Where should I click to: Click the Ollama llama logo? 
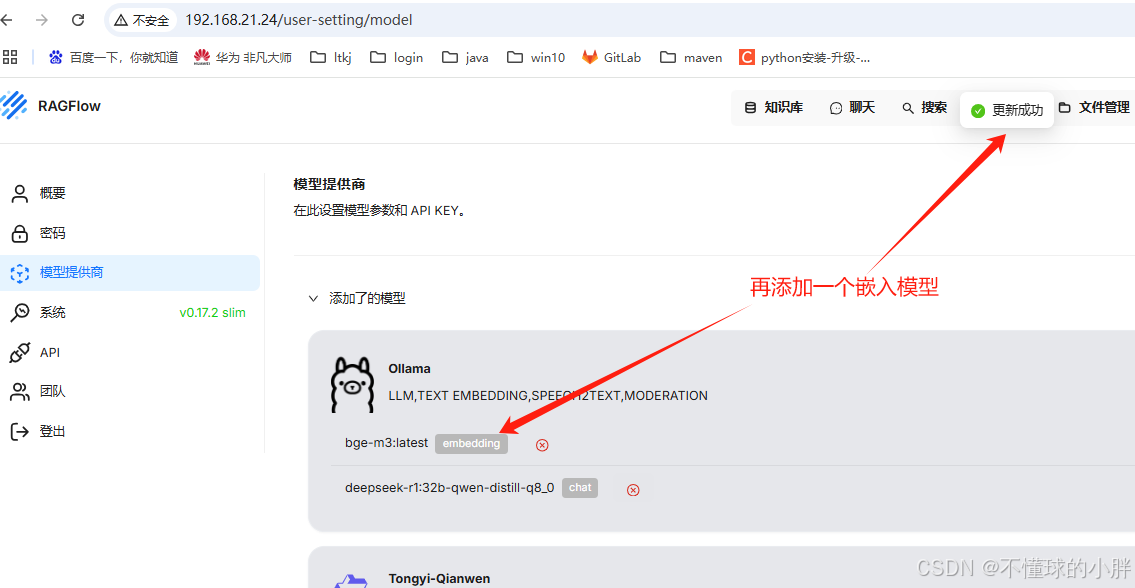352,385
